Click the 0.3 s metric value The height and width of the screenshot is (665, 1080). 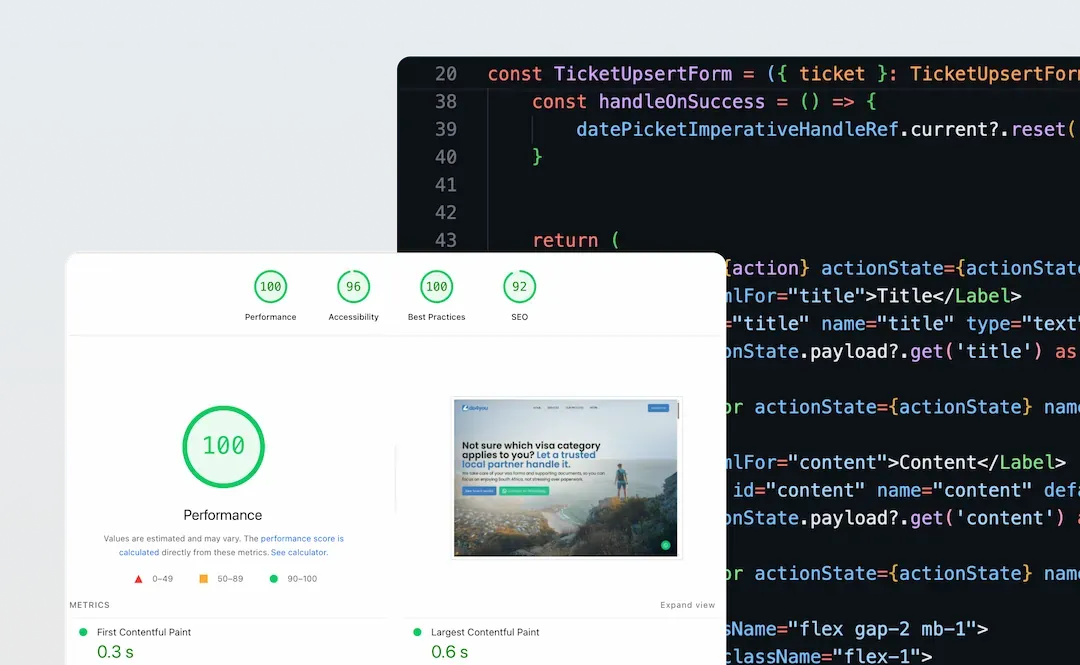[x=115, y=652]
